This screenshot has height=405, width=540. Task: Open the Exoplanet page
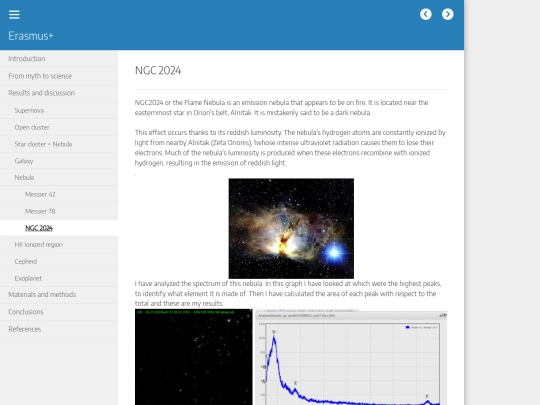(59, 278)
